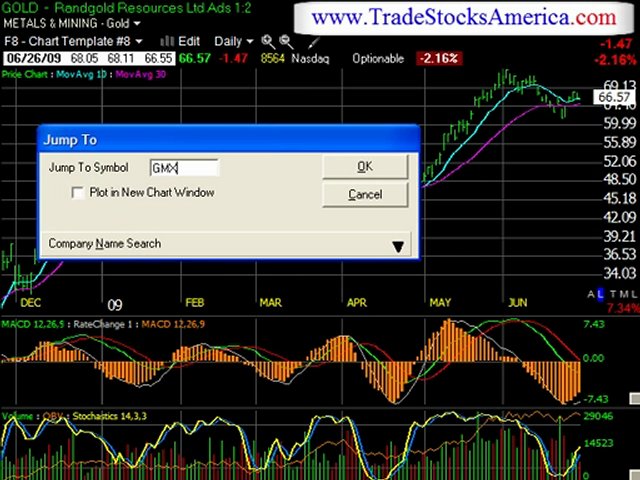Open the Daily timeframe dropdown

[x=233, y=41]
